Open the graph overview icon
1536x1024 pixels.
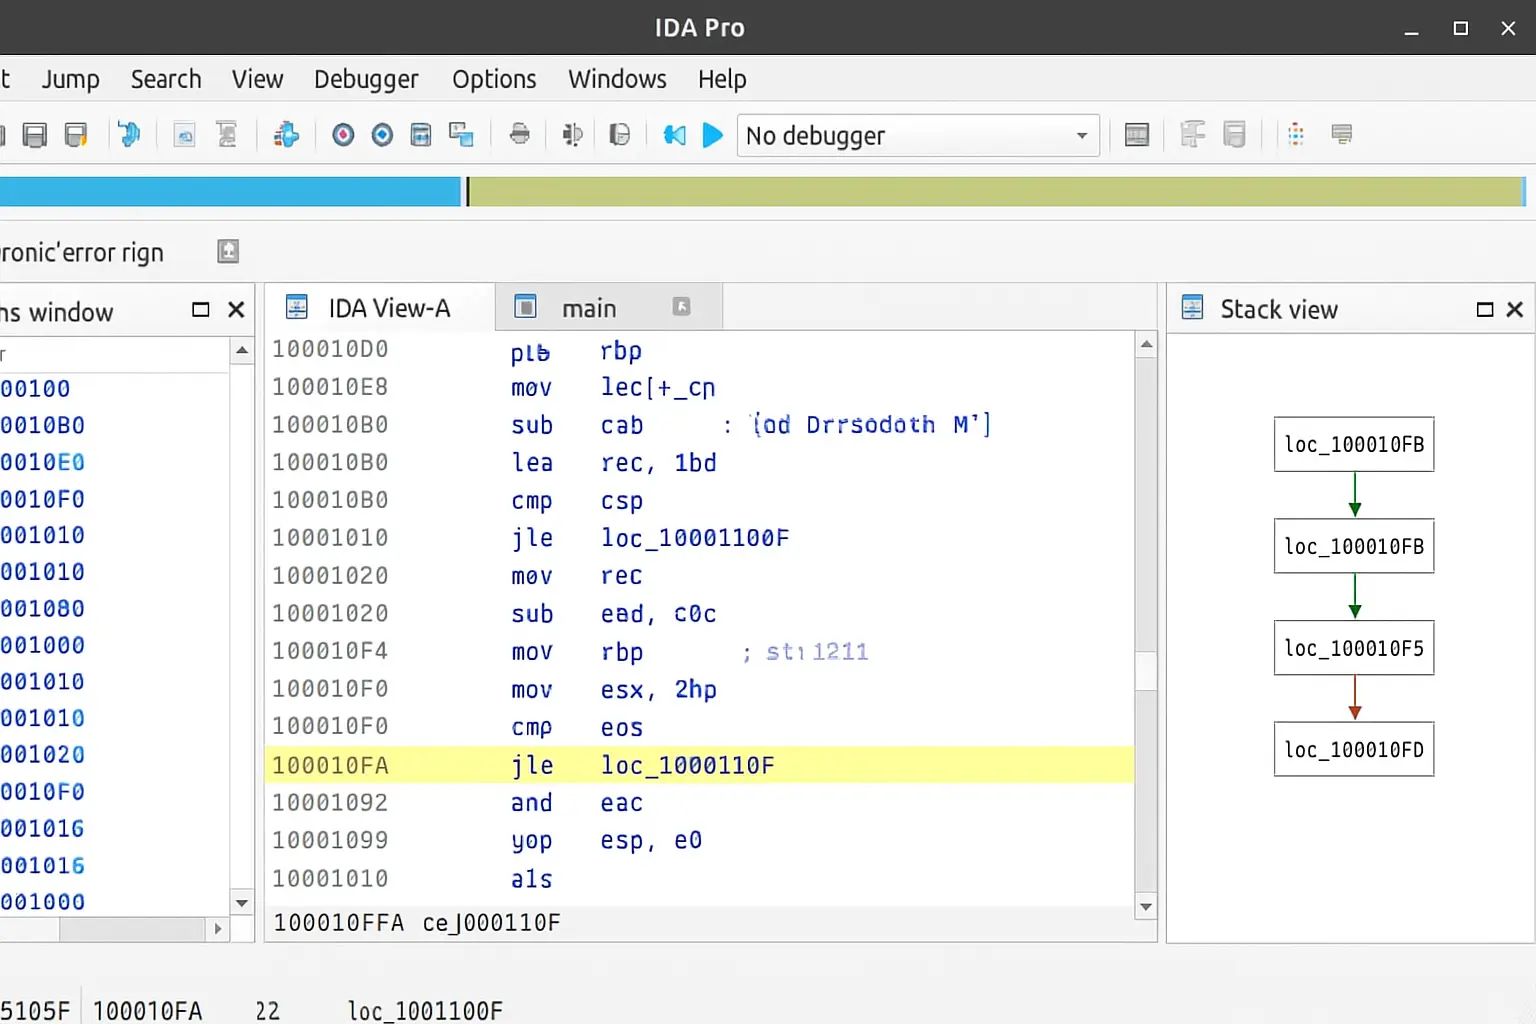(1137, 134)
